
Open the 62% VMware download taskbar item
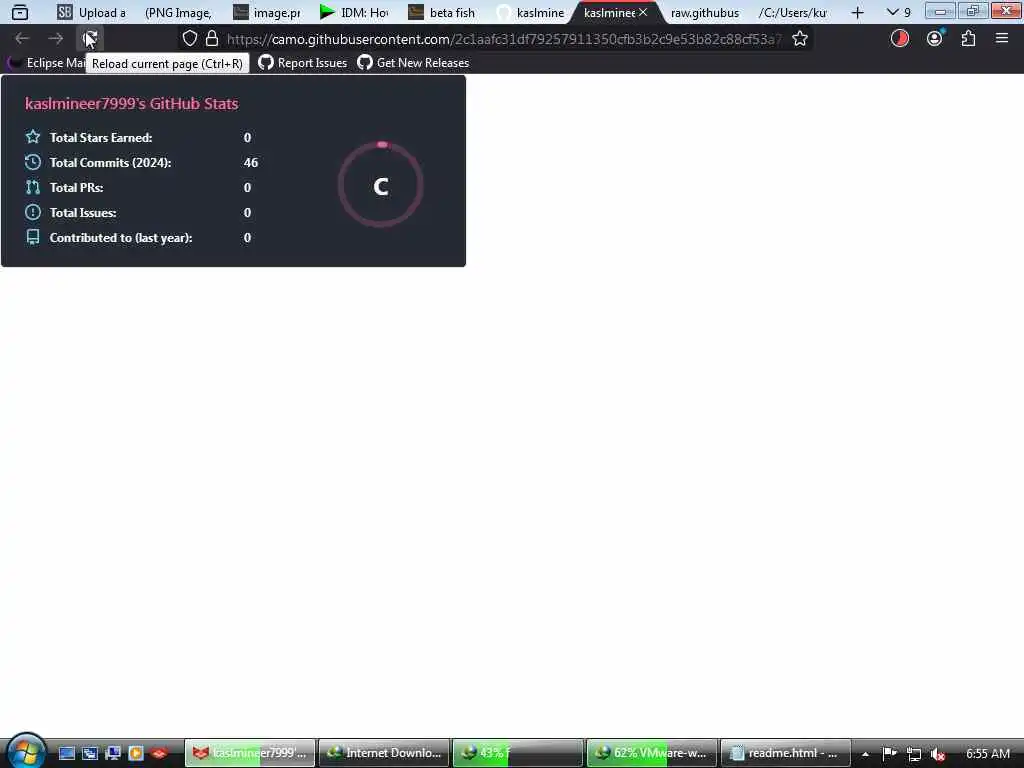(x=652, y=753)
